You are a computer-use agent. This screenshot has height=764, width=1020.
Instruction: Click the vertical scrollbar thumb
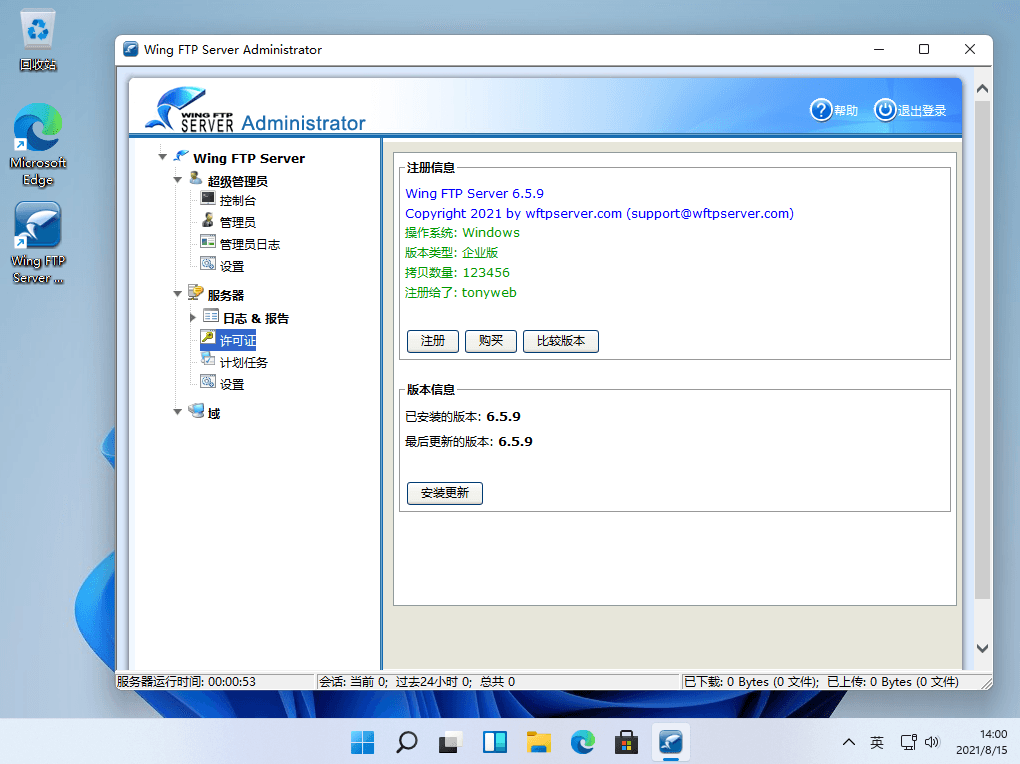(x=983, y=349)
